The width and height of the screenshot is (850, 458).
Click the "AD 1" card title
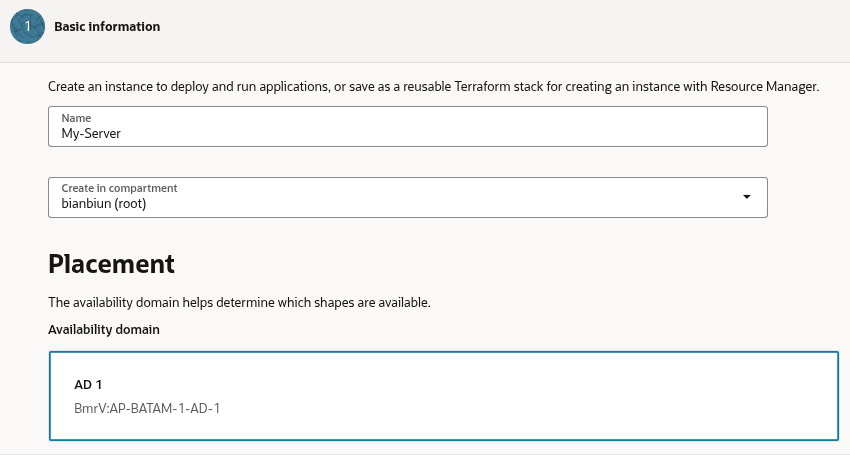(88, 385)
